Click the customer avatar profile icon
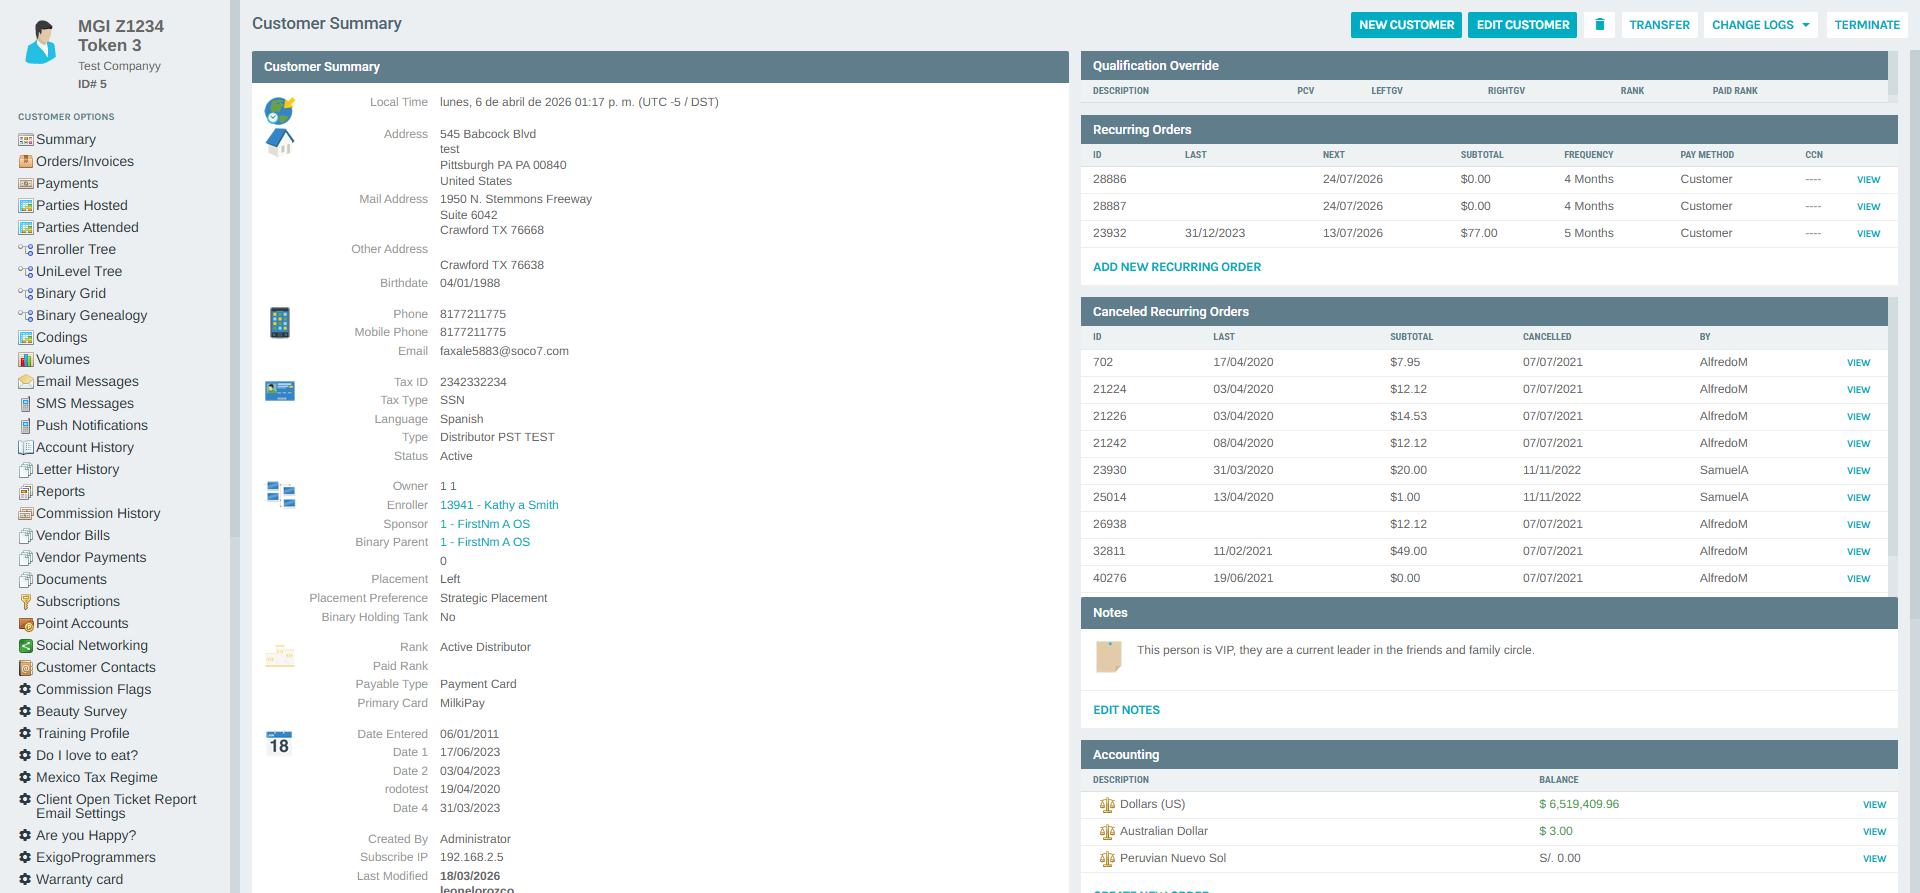This screenshot has width=1920, height=893. 41,43
